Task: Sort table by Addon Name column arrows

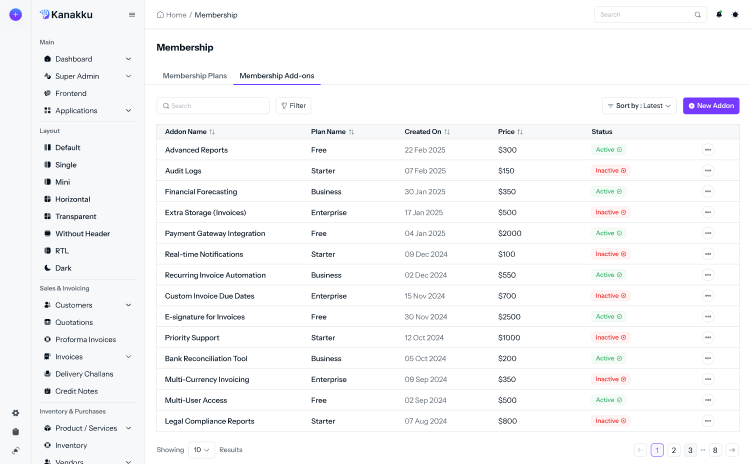Action: click(x=212, y=132)
